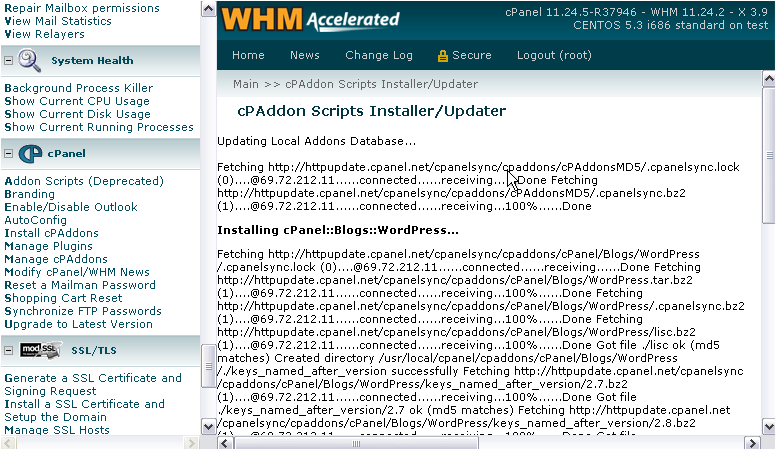
Task: Click Main breadcrumb link
Action: [x=245, y=84]
